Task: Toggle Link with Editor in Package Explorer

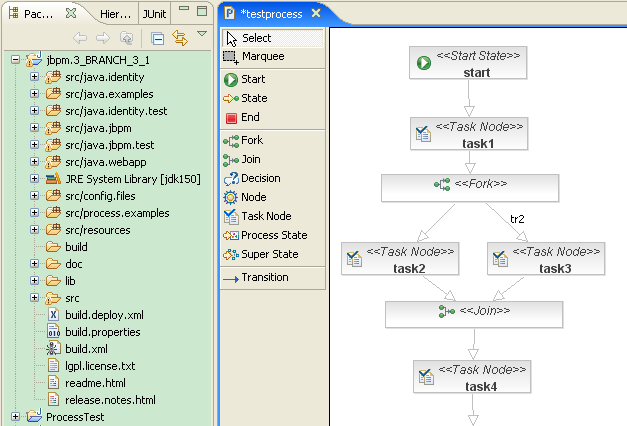Action: pyautogui.click(x=181, y=38)
